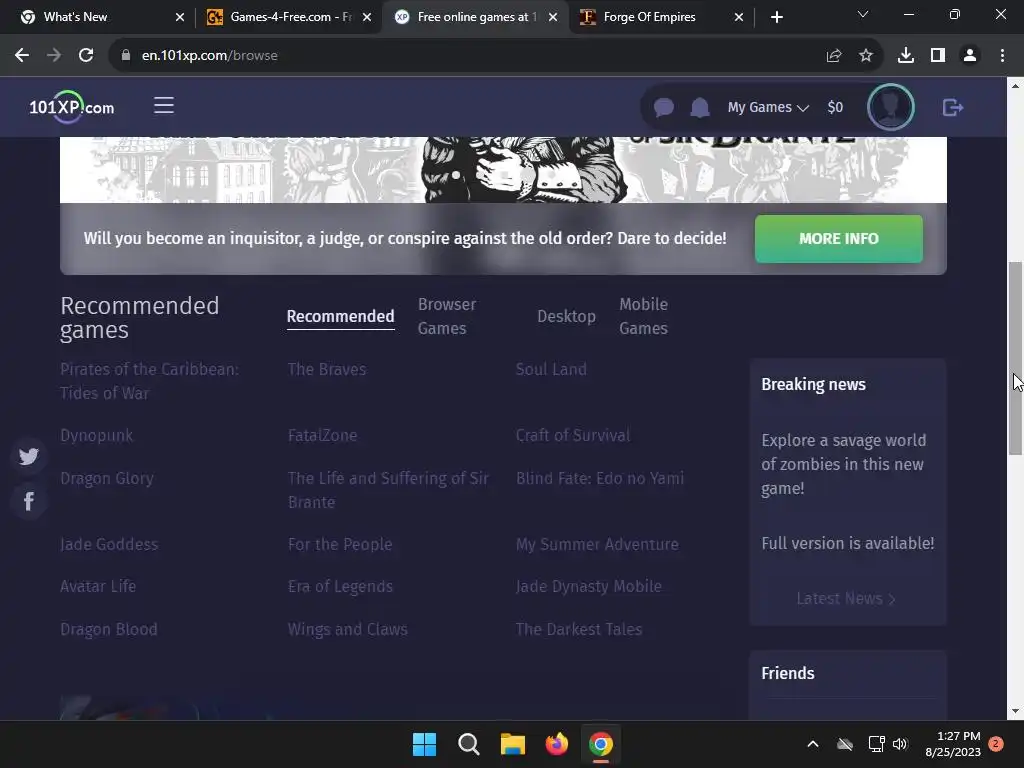This screenshot has width=1024, height=768.
Task: Click the logout icon in site header
Action: point(953,107)
